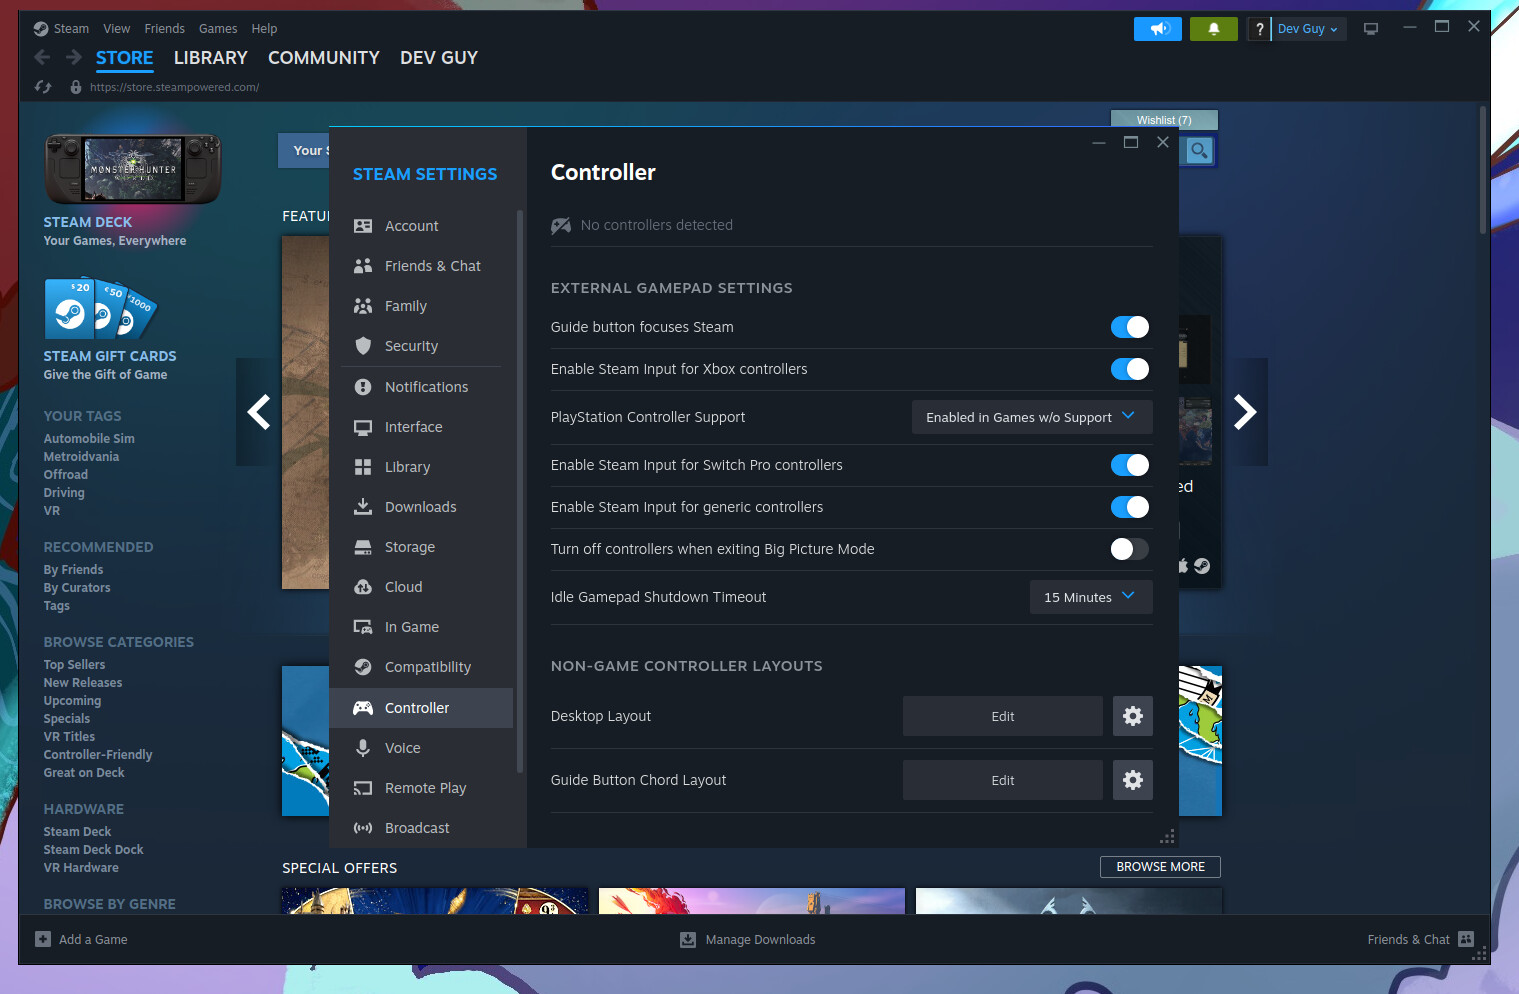Click the Metroidvania tag link
The height and width of the screenshot is (994, 1519).
(81, 457)
